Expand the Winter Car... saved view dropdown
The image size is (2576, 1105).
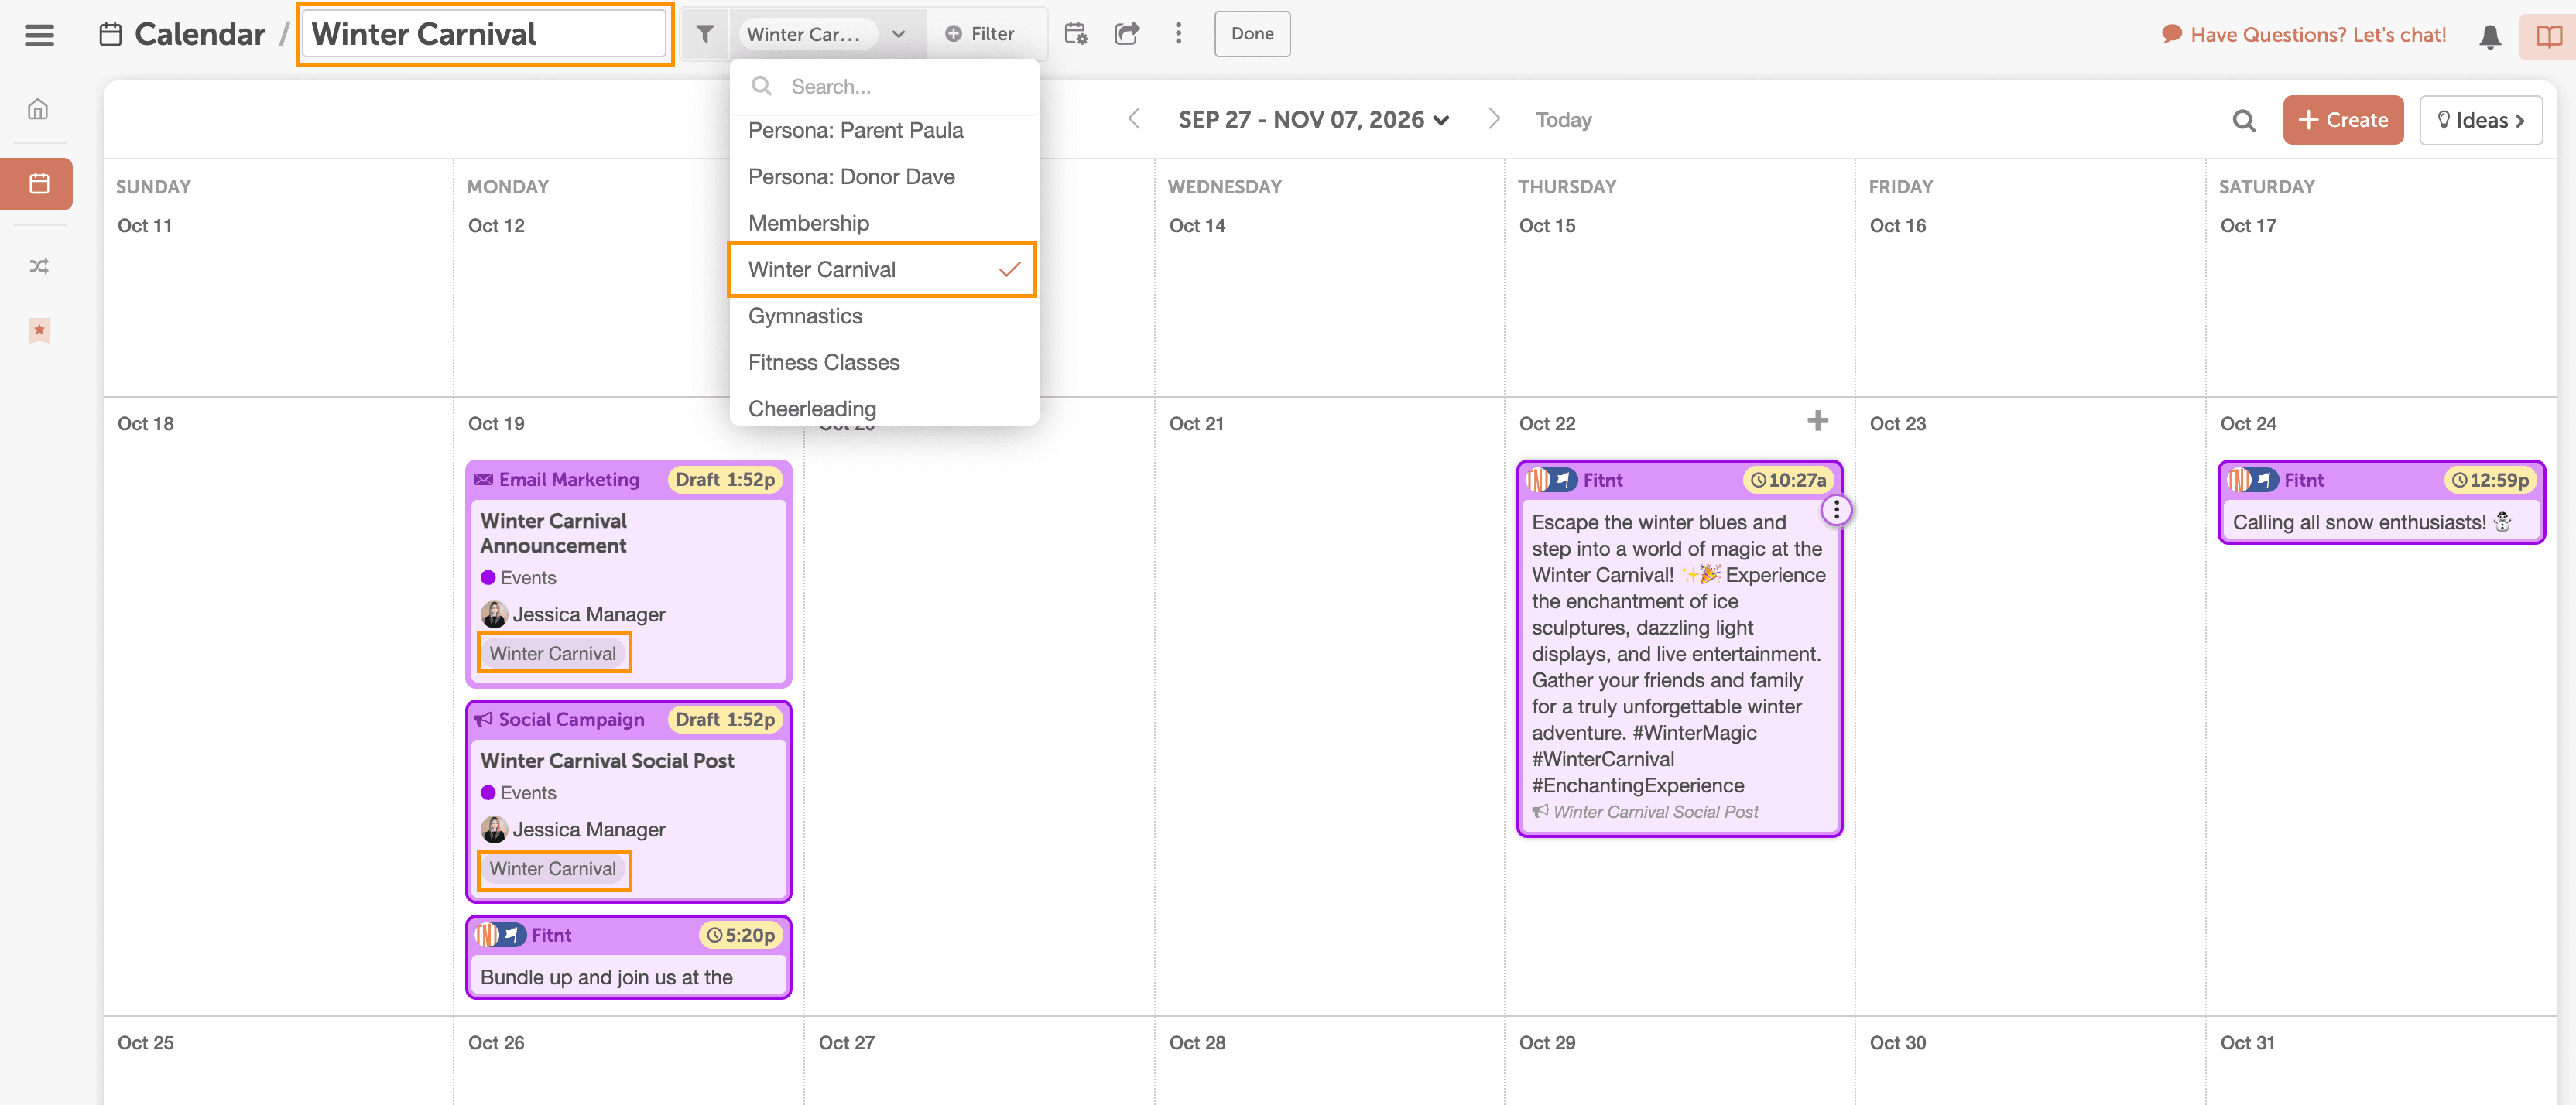click(x=898, y=34)
